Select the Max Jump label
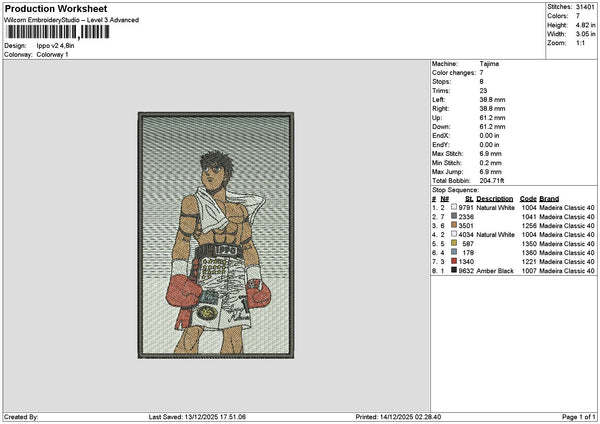 click(x=447, y=172)
